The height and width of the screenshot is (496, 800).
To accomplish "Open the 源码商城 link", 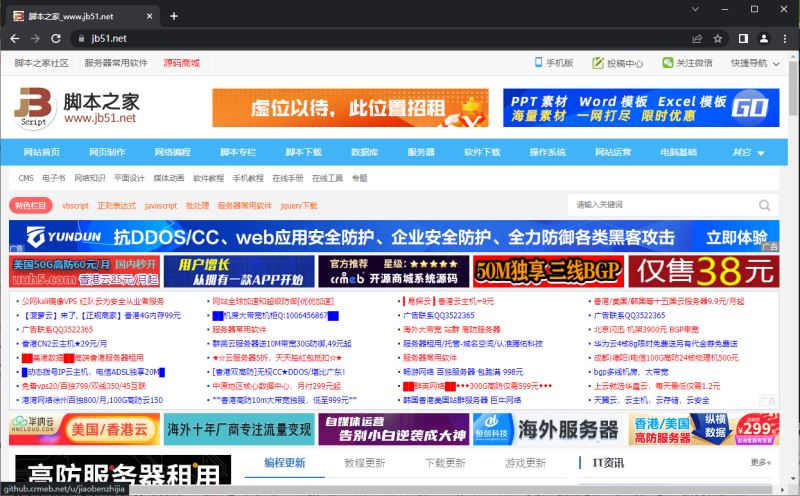I will click(182, 63).
